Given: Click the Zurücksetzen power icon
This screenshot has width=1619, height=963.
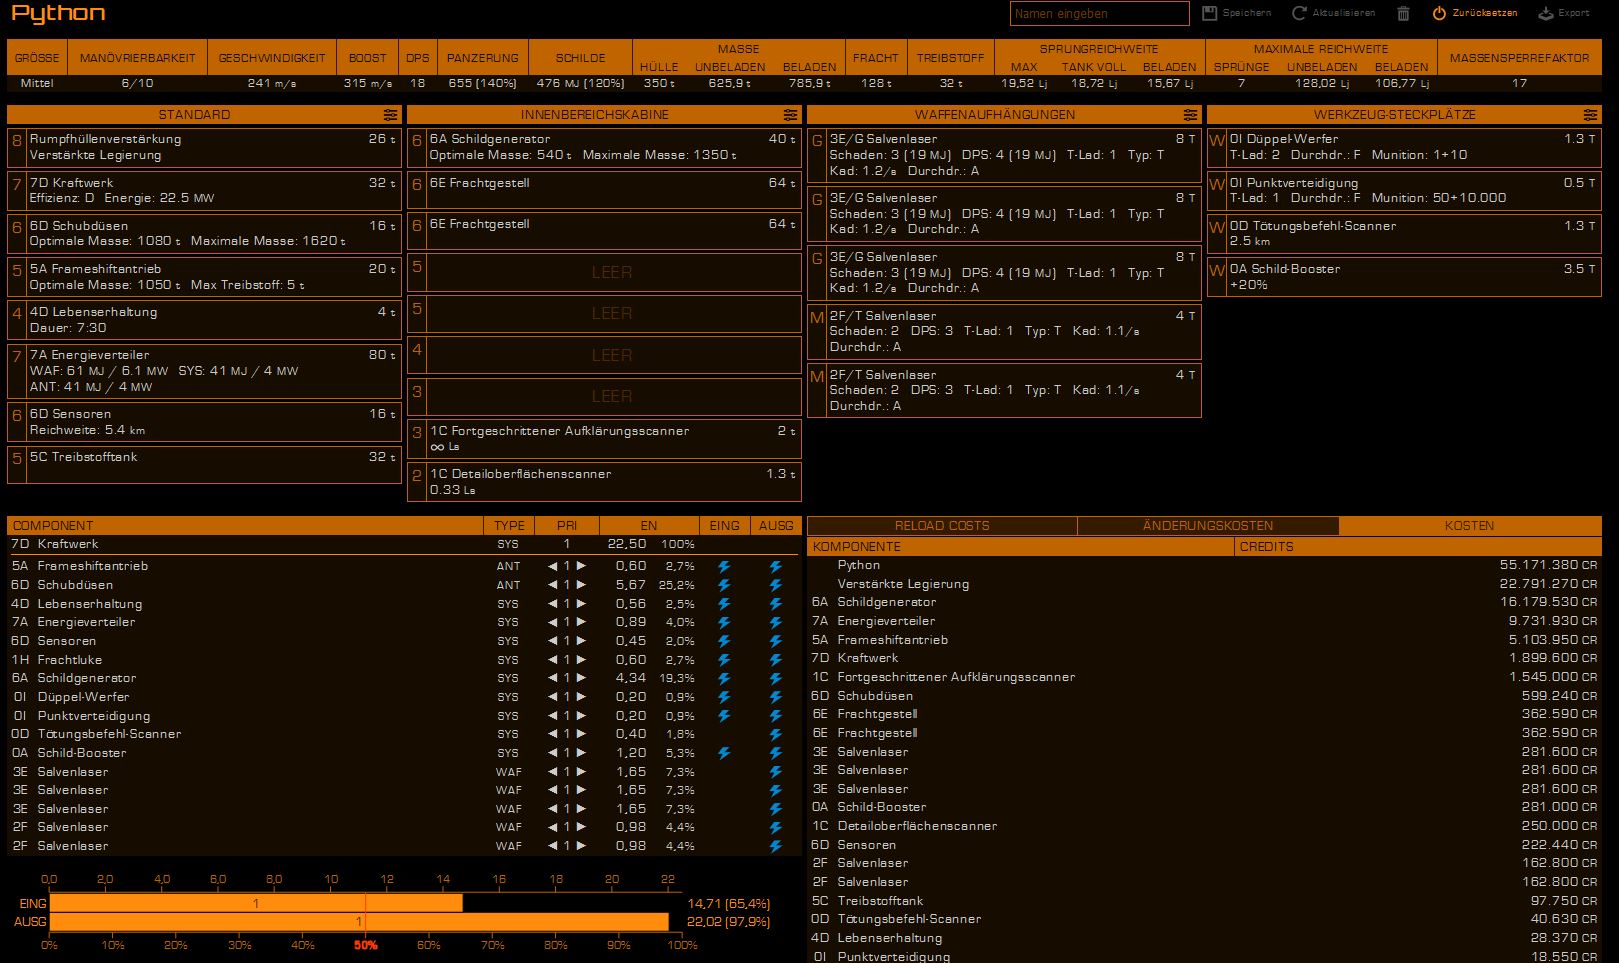Looking at the screenshot, I should tap(1439, 13).
